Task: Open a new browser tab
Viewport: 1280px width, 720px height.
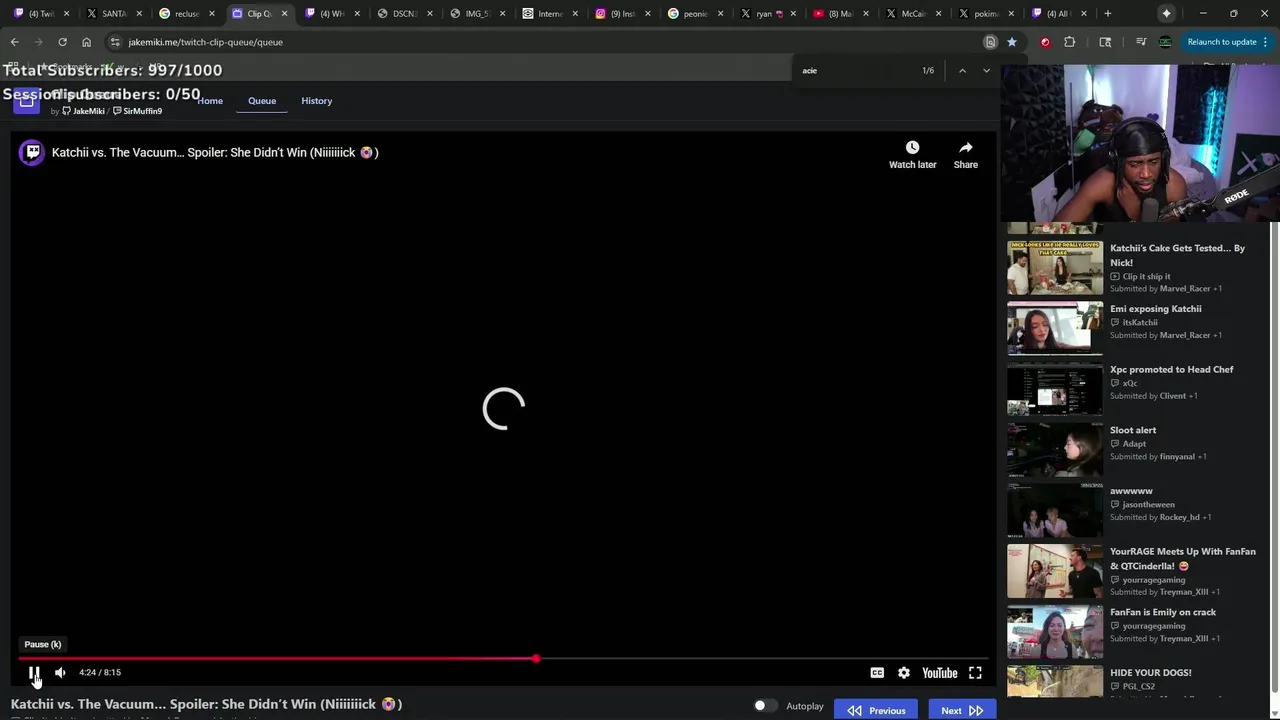Action: [1107, 13]
